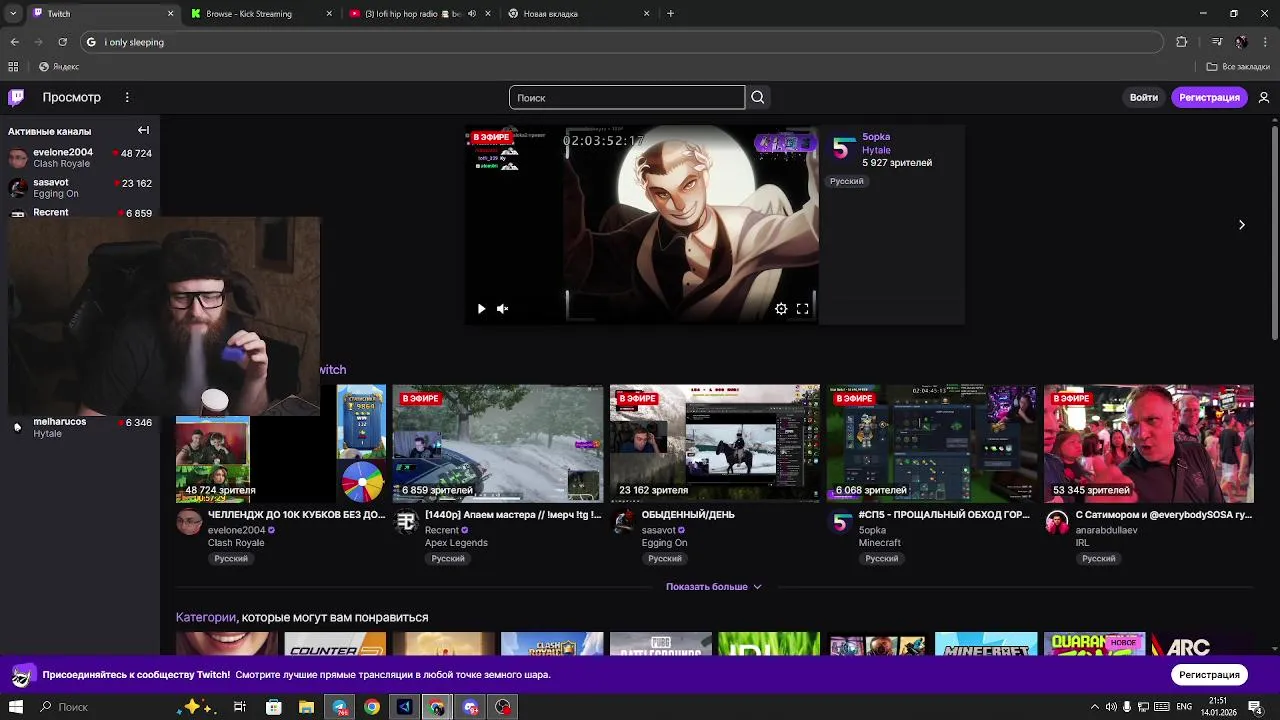
Task: Open the 5opka channel name link
Action: pyautogui.click(x=875, y=137)
